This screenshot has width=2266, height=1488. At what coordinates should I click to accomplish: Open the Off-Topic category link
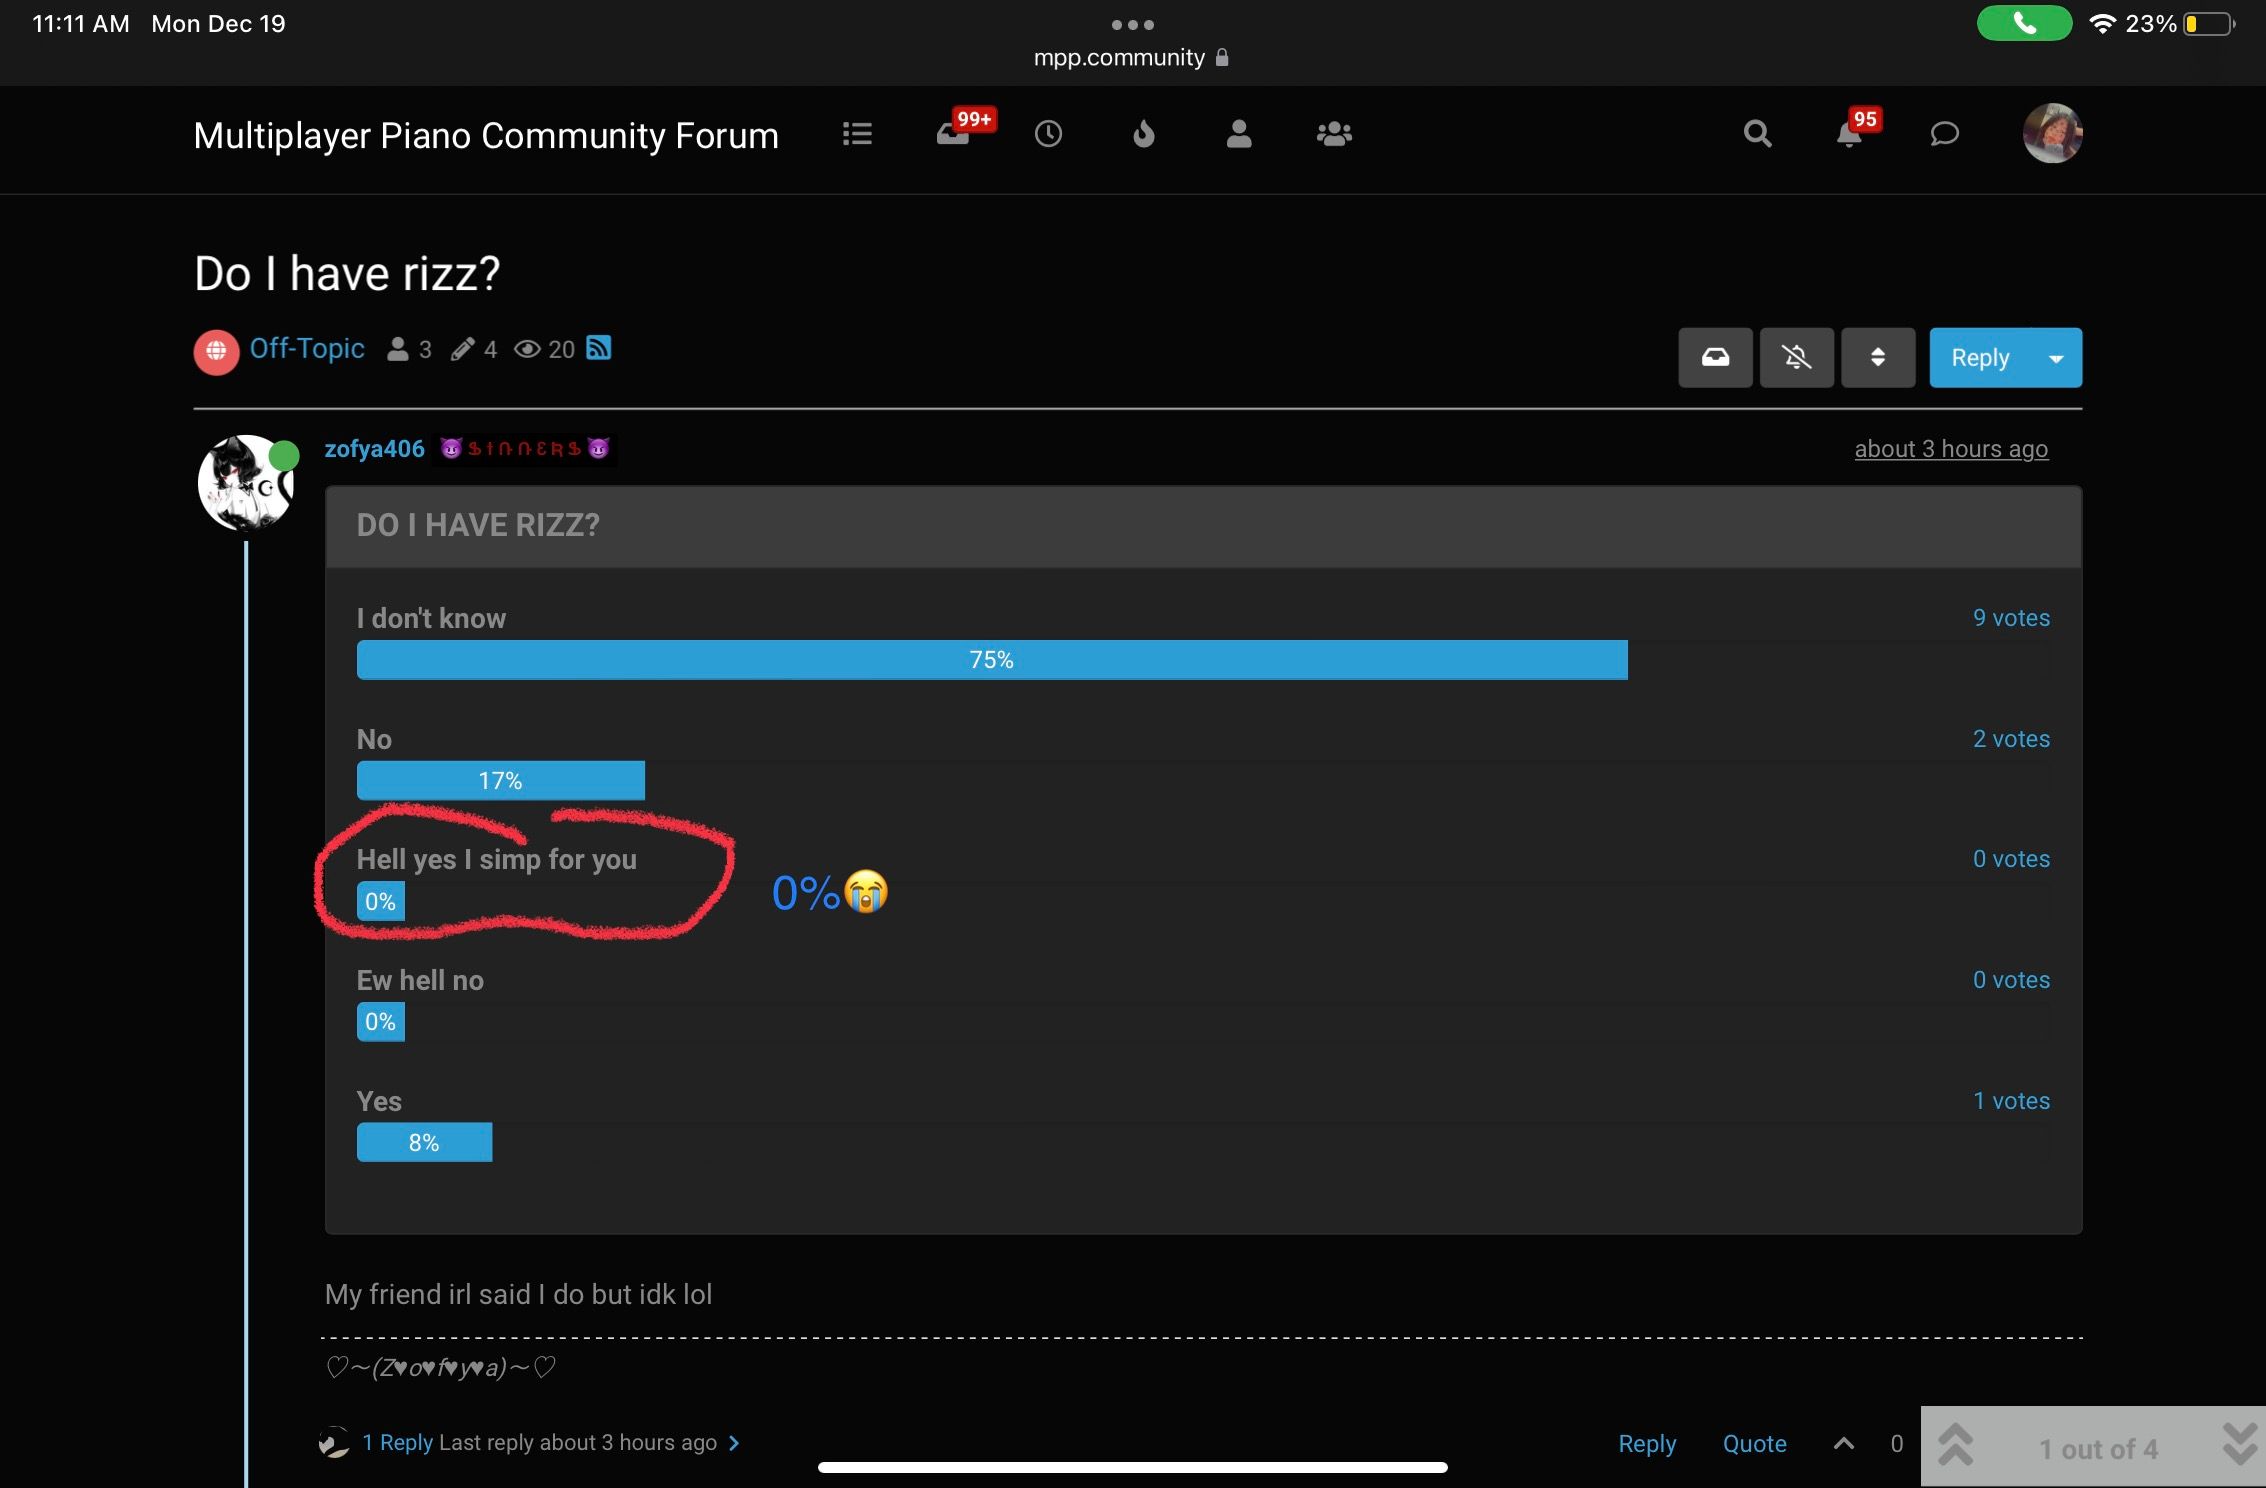[x=306, y=348]
